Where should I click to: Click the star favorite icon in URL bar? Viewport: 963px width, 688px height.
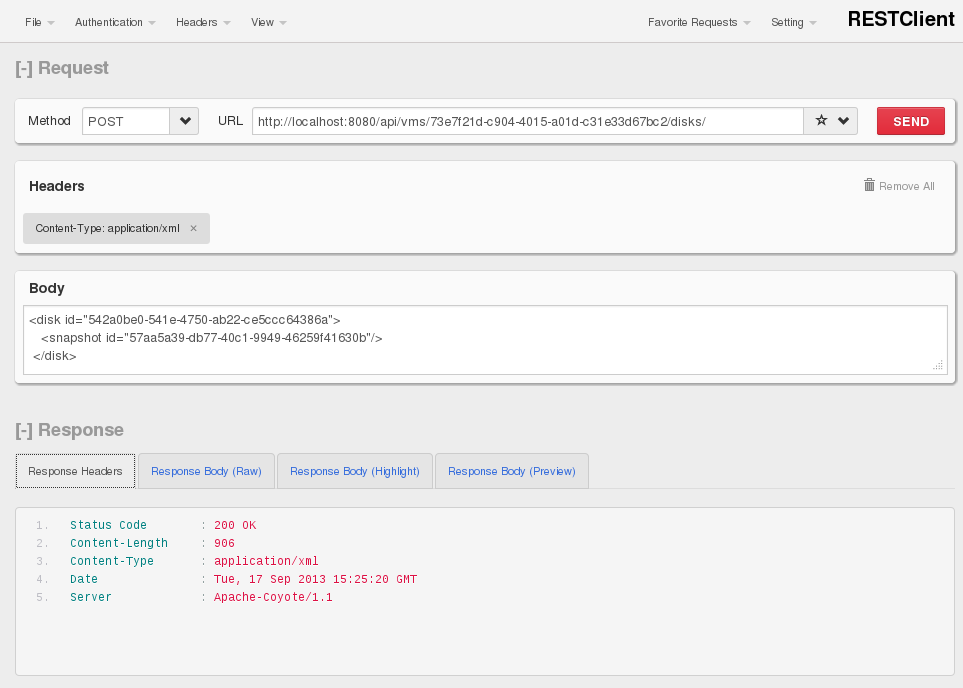click(821, 121)
